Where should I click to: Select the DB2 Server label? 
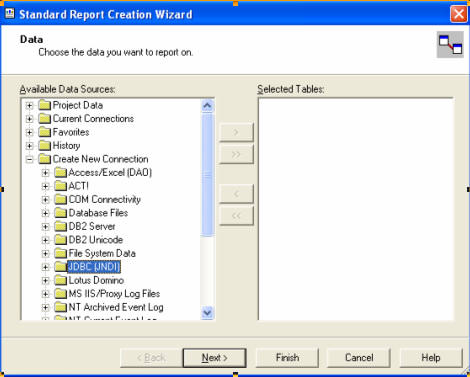[92, 226]
